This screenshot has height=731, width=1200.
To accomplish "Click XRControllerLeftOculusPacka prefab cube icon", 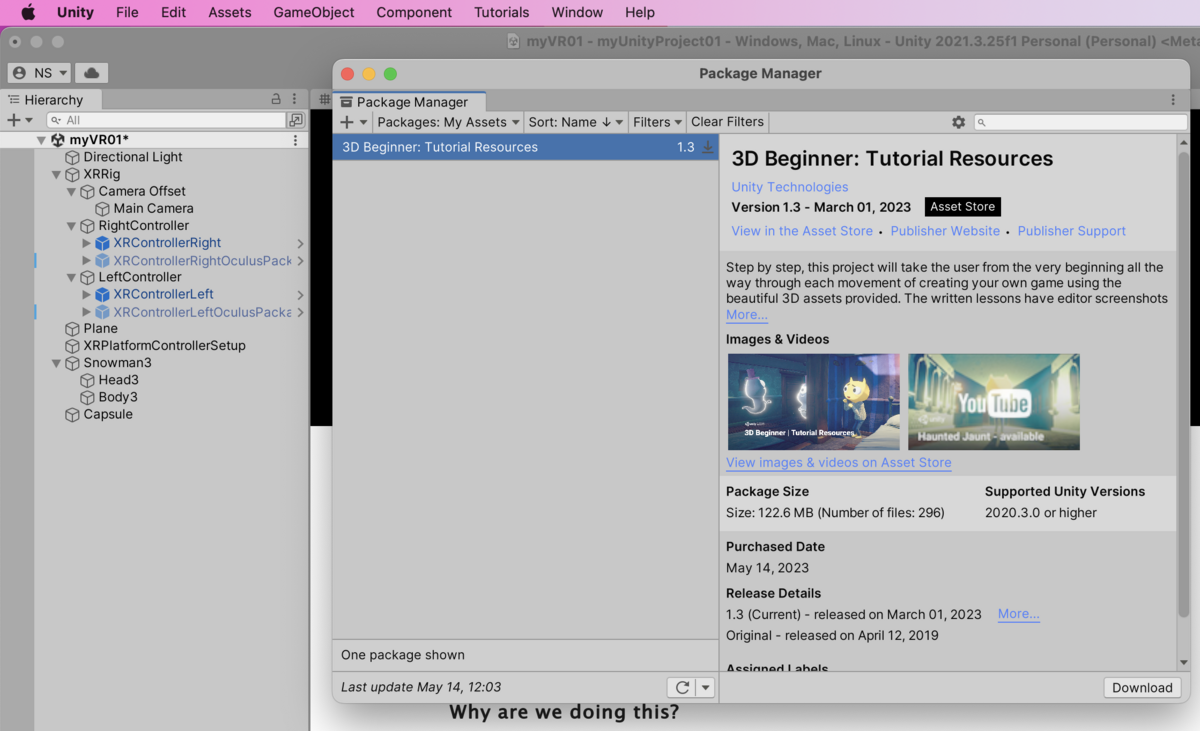I will coord(102,312).
